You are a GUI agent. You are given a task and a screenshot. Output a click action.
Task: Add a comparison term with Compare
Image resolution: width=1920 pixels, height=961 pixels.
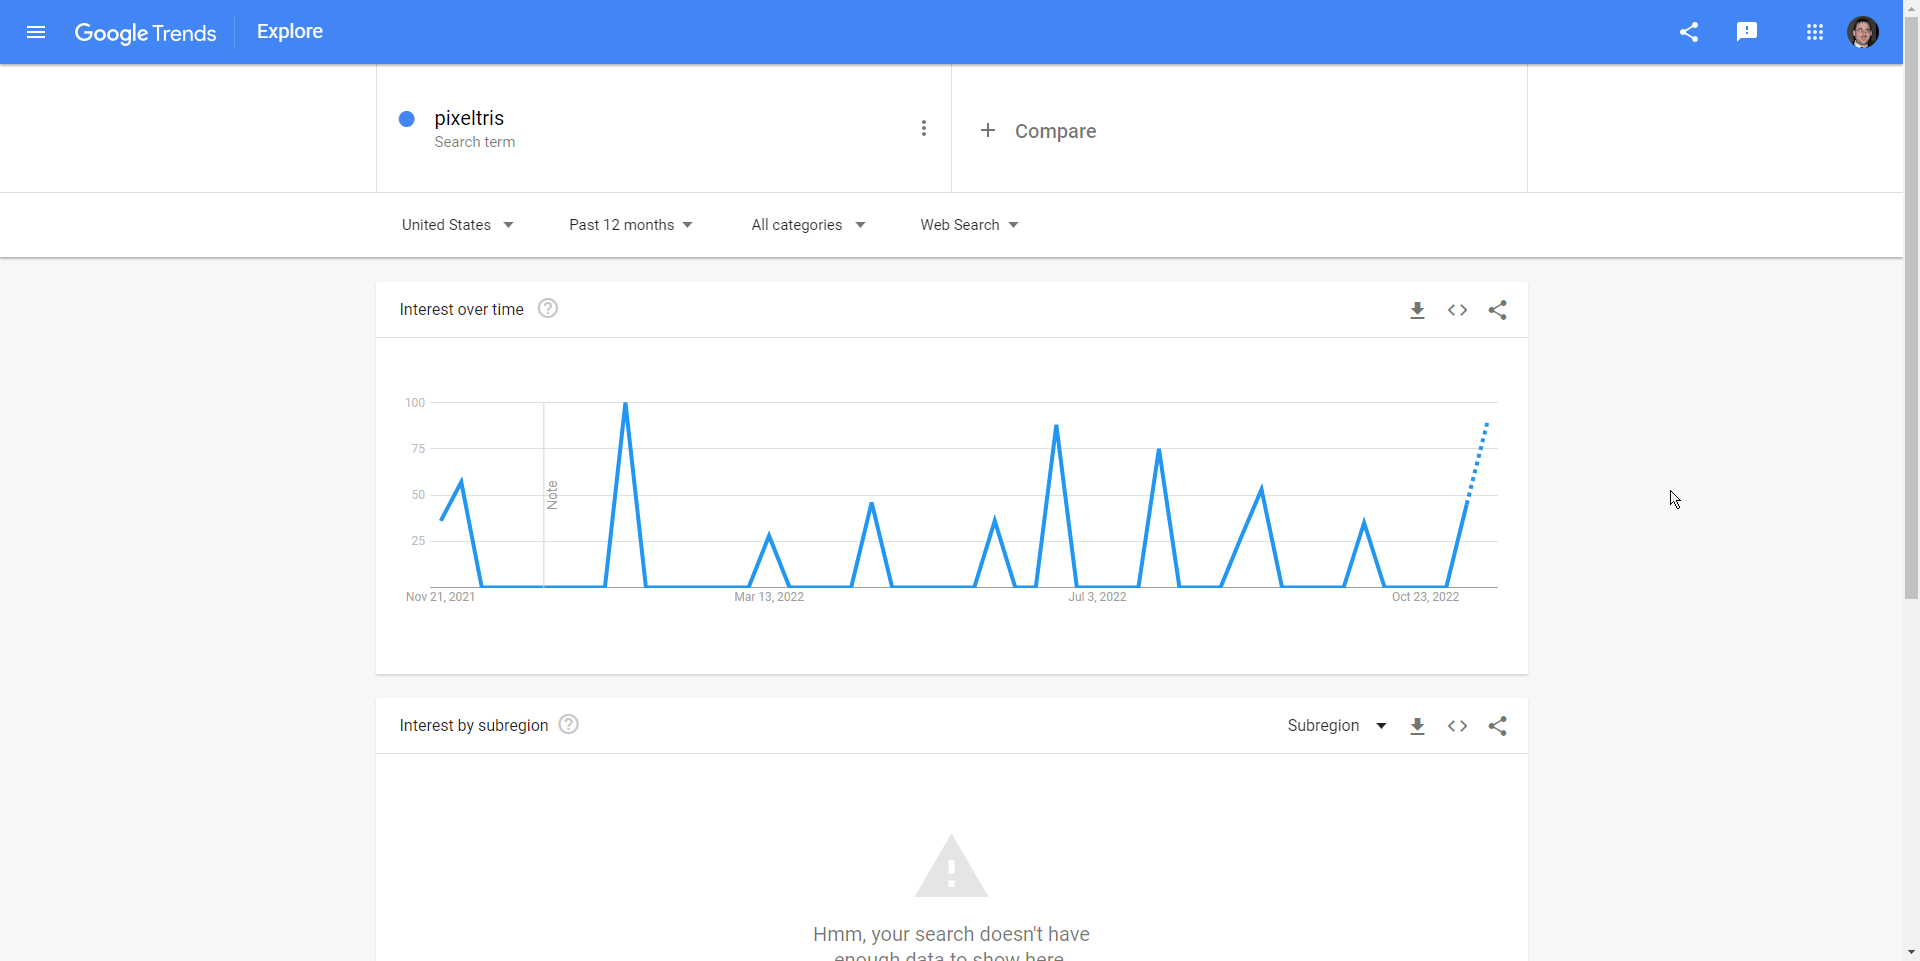(1038, 131)
